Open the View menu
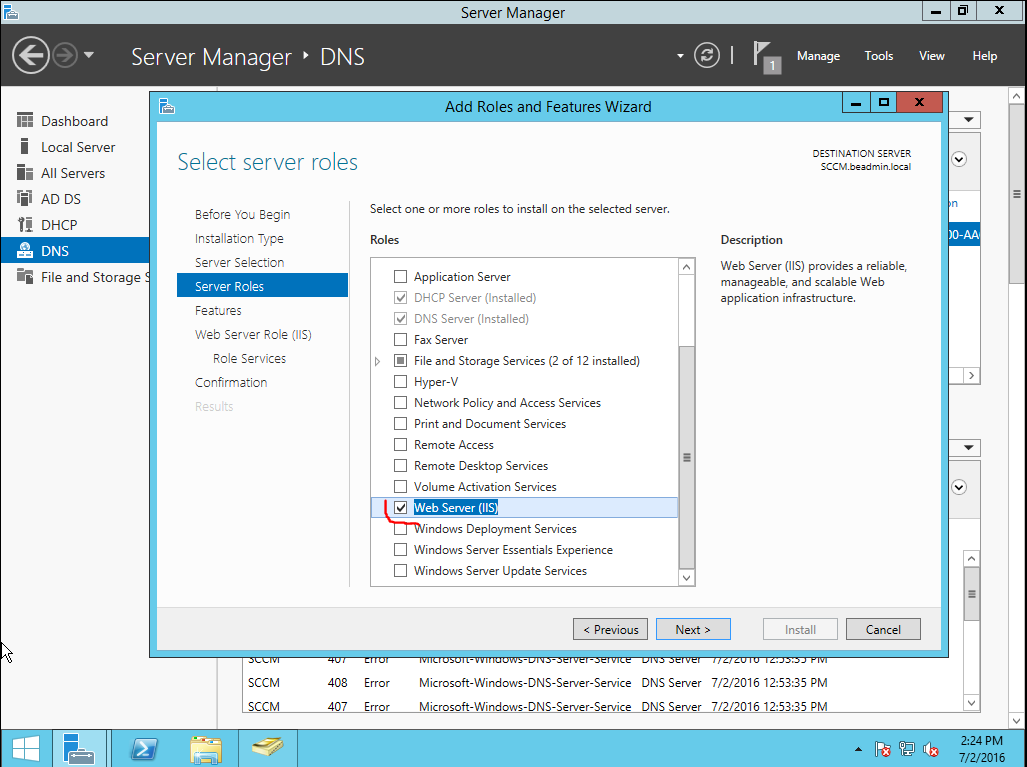 point(931,56)
